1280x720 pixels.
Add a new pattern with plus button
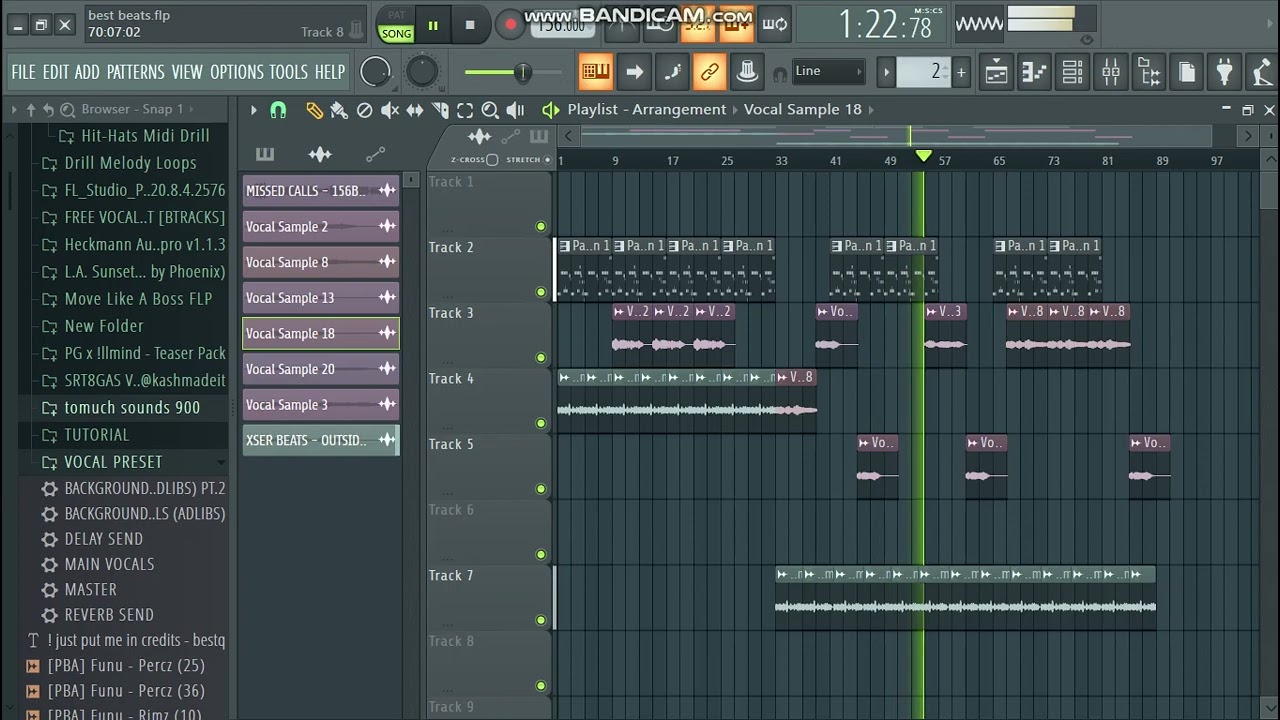[961, 71]
